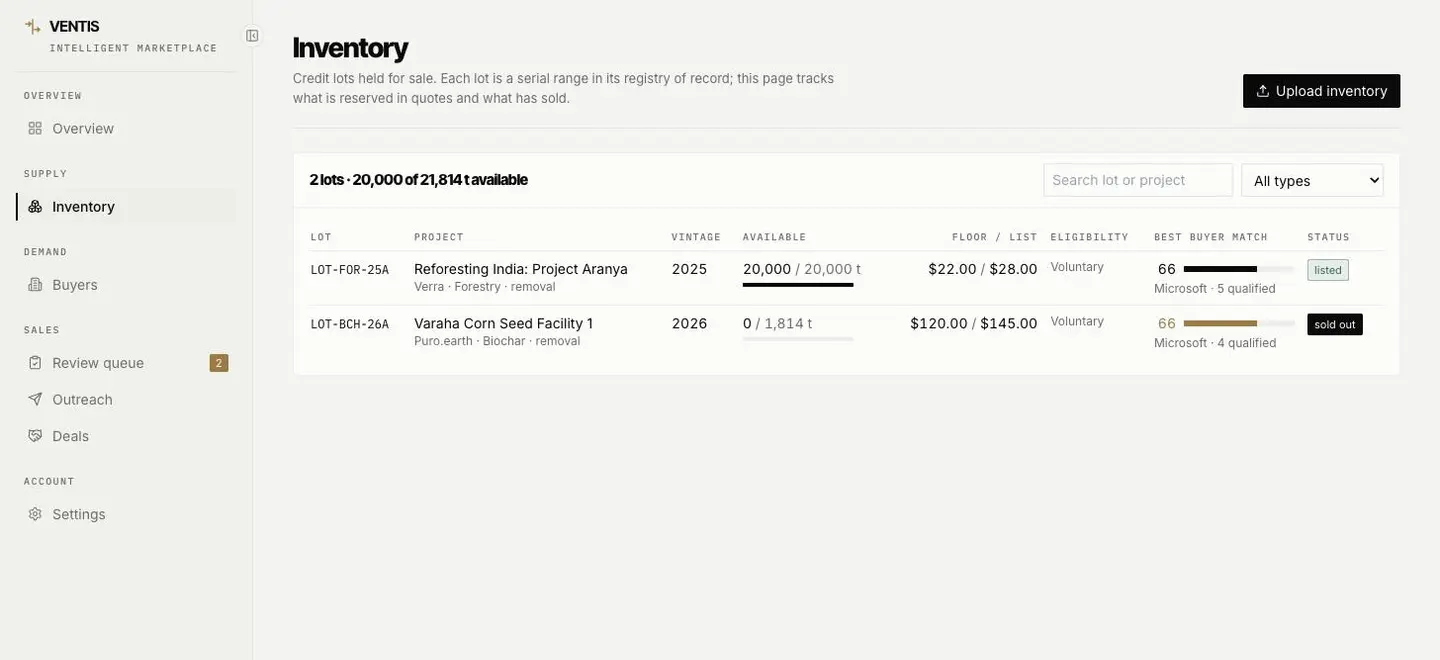This screenshot has height=660, width=1440.
Task: Click the upload arrow icon on Upload inventory
Action: pyautogui.click(x=1263, y=91)
